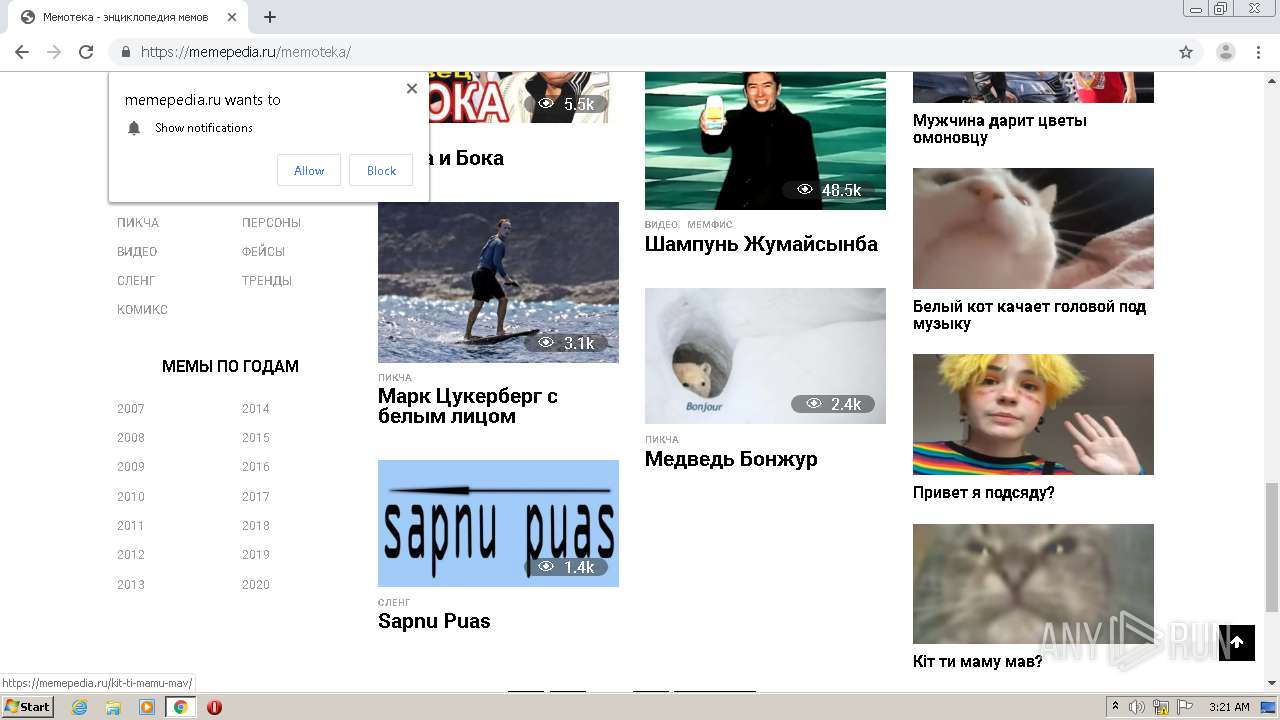Open the КОМИКС category link
This screenshot has height=720, width=1280.
[142, 310]
